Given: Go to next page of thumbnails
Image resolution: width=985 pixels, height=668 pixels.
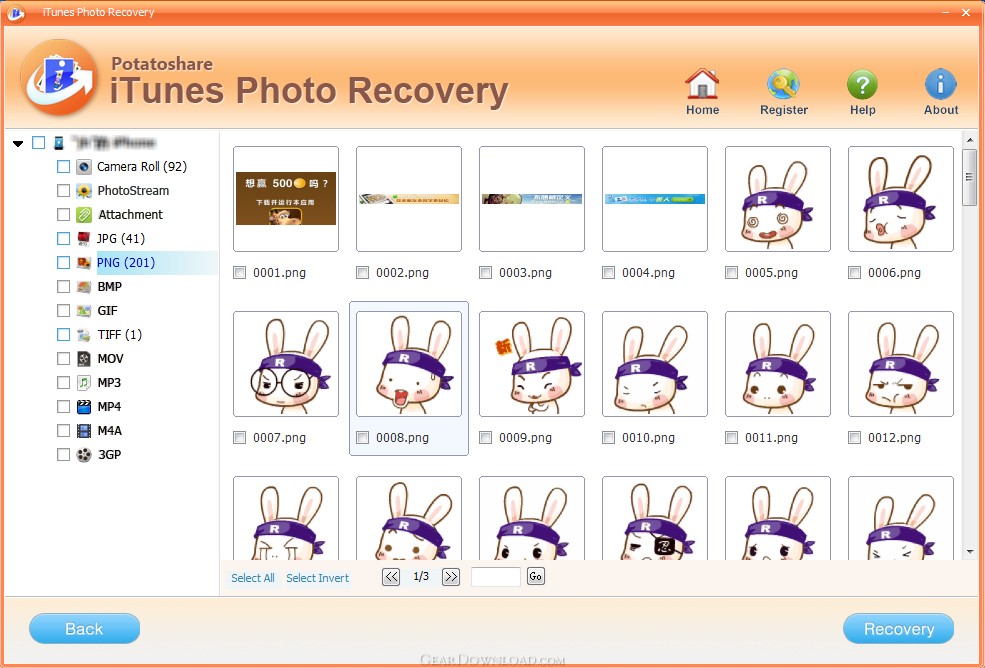Looking at the screenshot, I should [450, 576].
